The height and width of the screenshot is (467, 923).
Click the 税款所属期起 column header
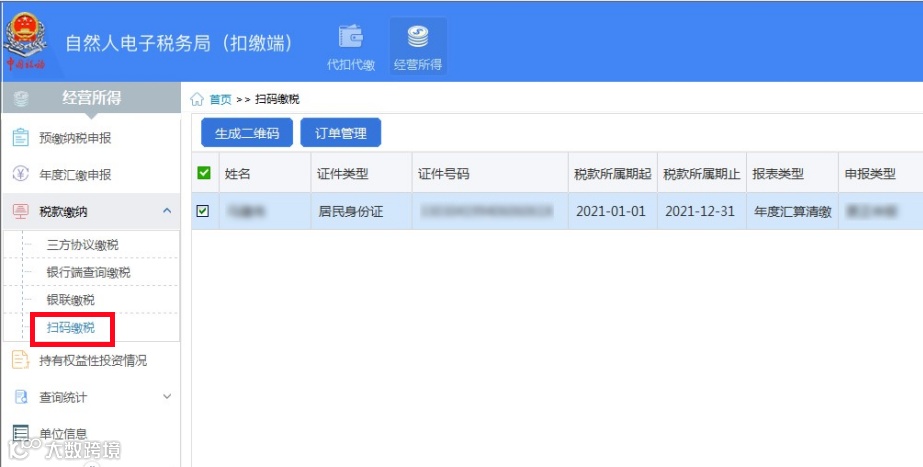[x=612, y=174]
